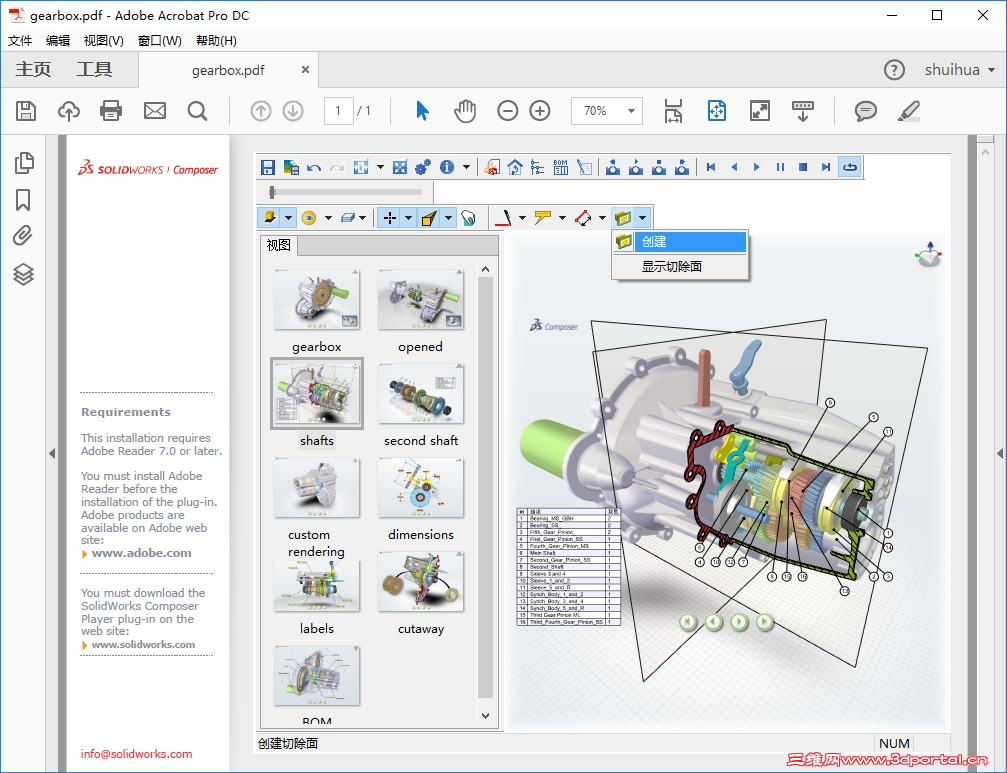Open the 70% zoom level dropdown

631,111
